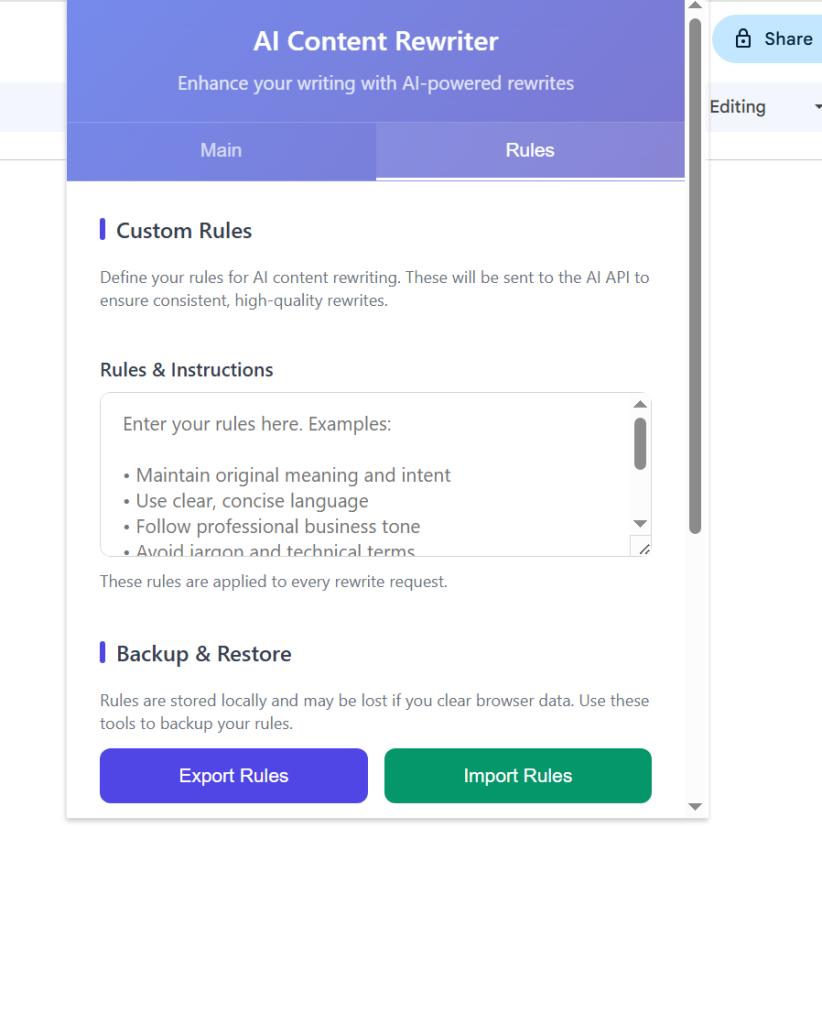Image resolution: width=822 pixels, height=1024 pixels.
Task: Open the Editing mode dropdown
Action: [760, 106]
